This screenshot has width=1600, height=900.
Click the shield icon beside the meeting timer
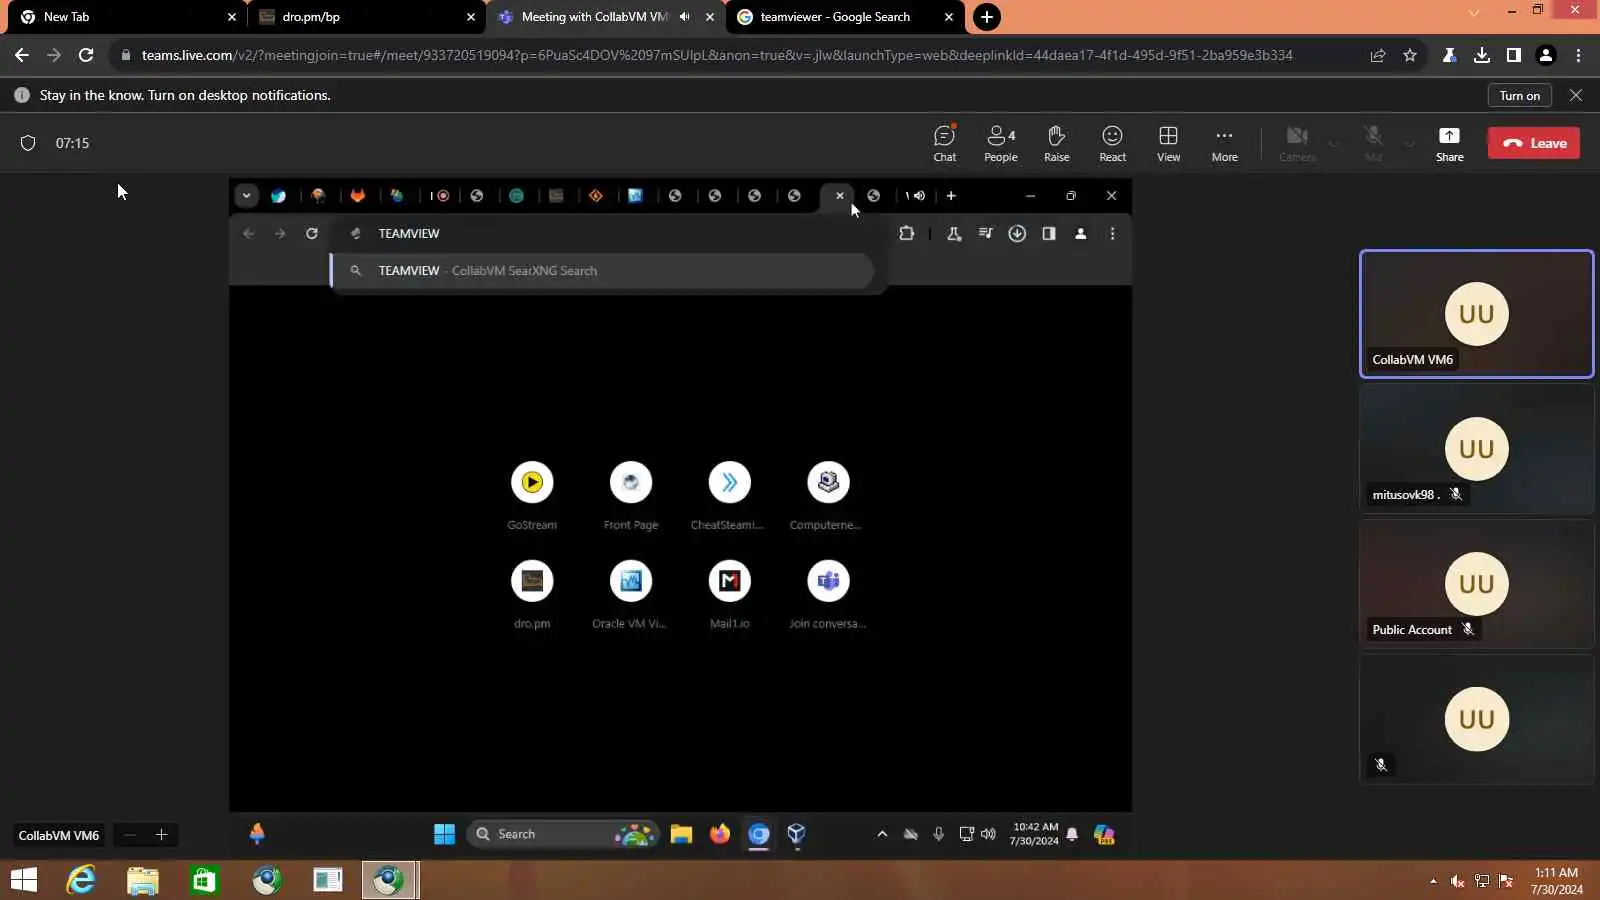pyautogui.click(x=28, y=143)
